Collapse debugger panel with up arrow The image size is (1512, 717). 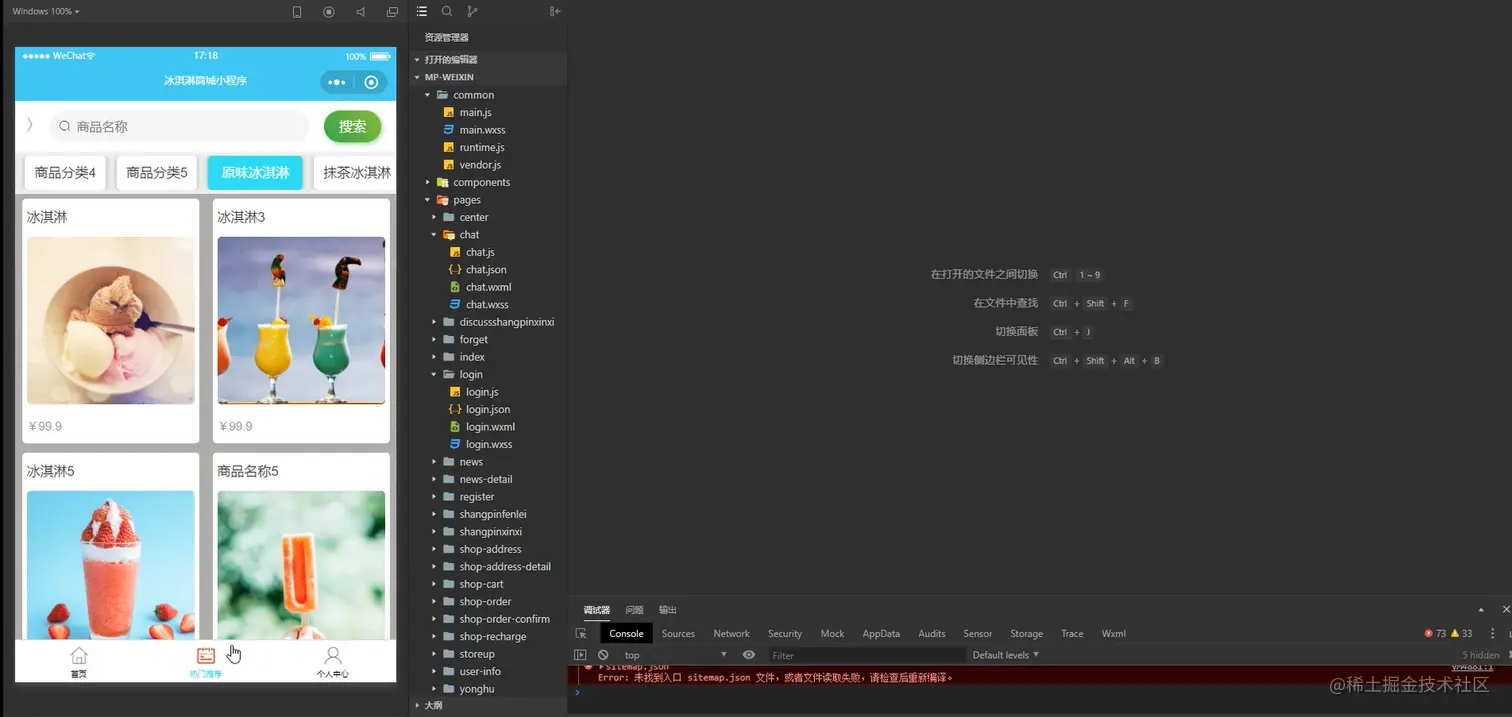(x=1481, y=610)
